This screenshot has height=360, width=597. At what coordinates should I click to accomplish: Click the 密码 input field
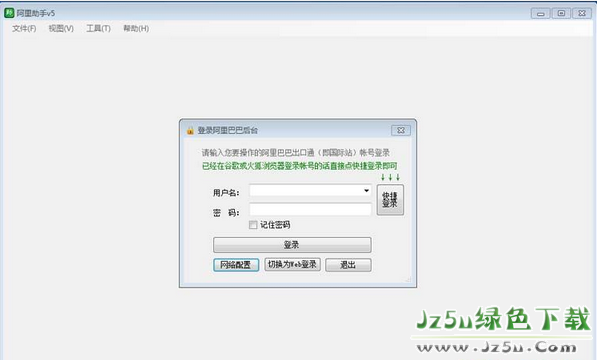coord(310,209)
